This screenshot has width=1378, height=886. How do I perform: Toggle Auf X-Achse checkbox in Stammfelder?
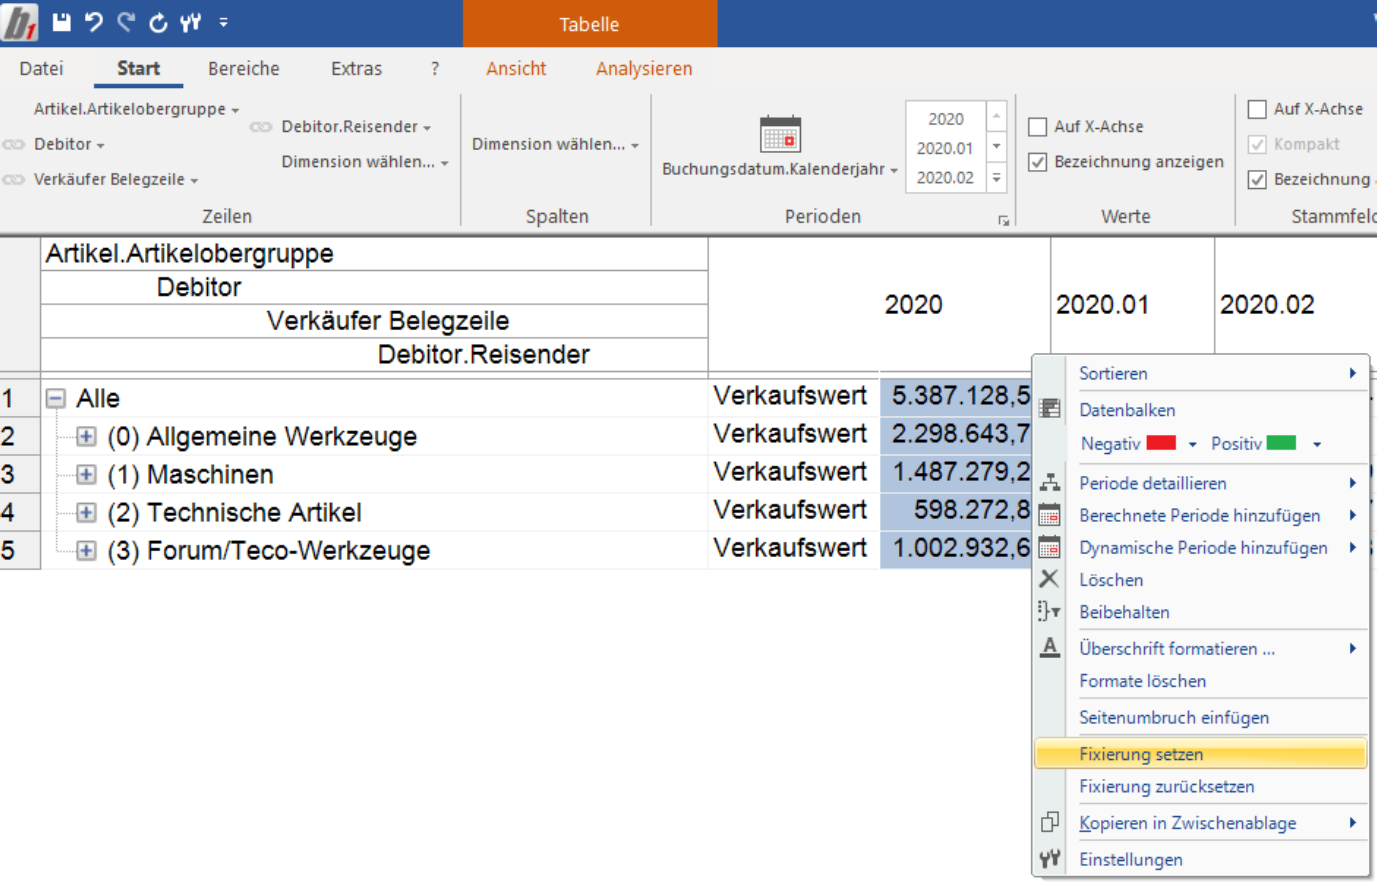(x=1257, y=109)
